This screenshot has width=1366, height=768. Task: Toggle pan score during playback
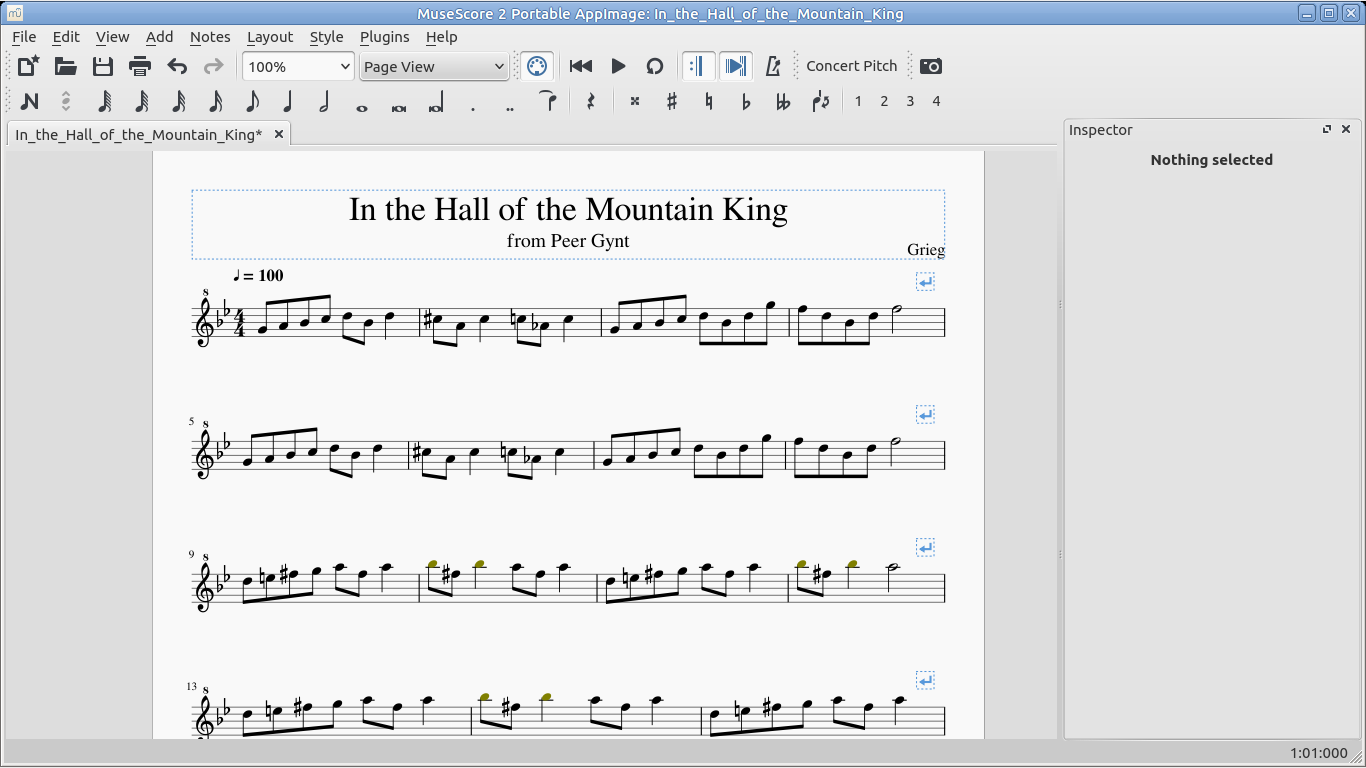[x=735, y=66]
